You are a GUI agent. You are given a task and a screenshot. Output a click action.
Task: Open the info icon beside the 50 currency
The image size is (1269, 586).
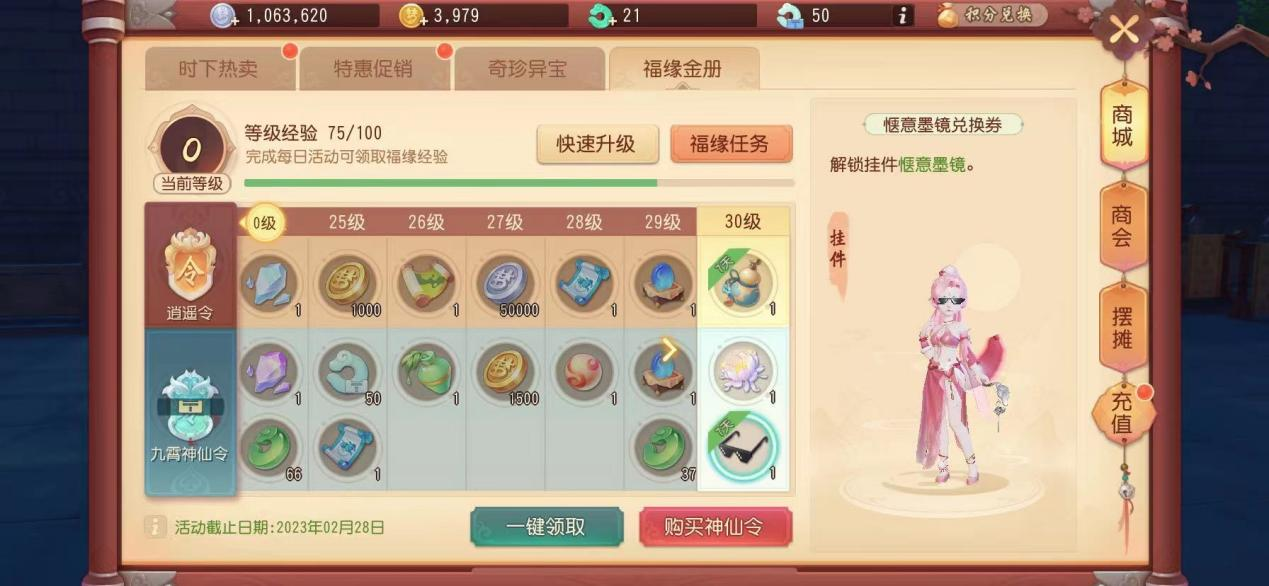(x=902, y=15)
